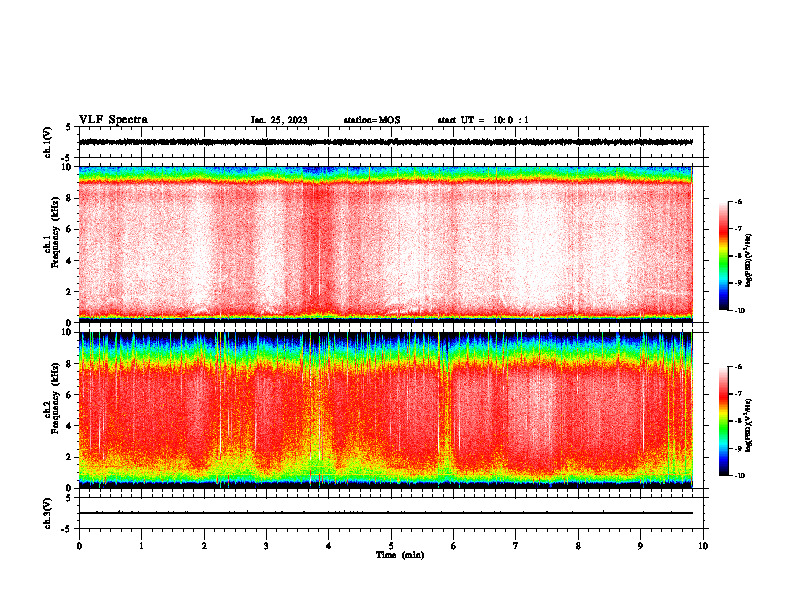Click the "8" tick on Time axis
The width and height of the screenshot is (792, 612).
578,546
